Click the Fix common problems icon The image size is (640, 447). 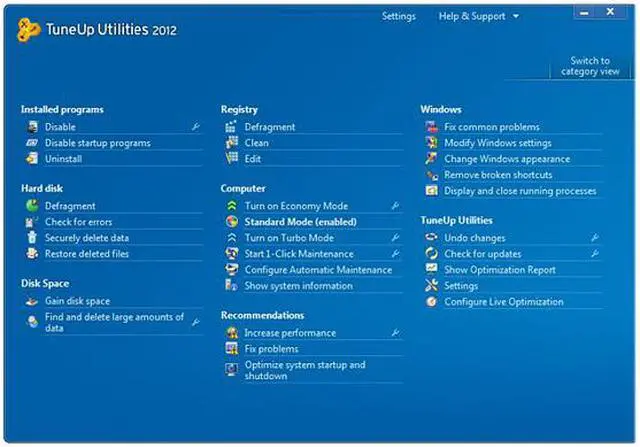tap(431, 127)
